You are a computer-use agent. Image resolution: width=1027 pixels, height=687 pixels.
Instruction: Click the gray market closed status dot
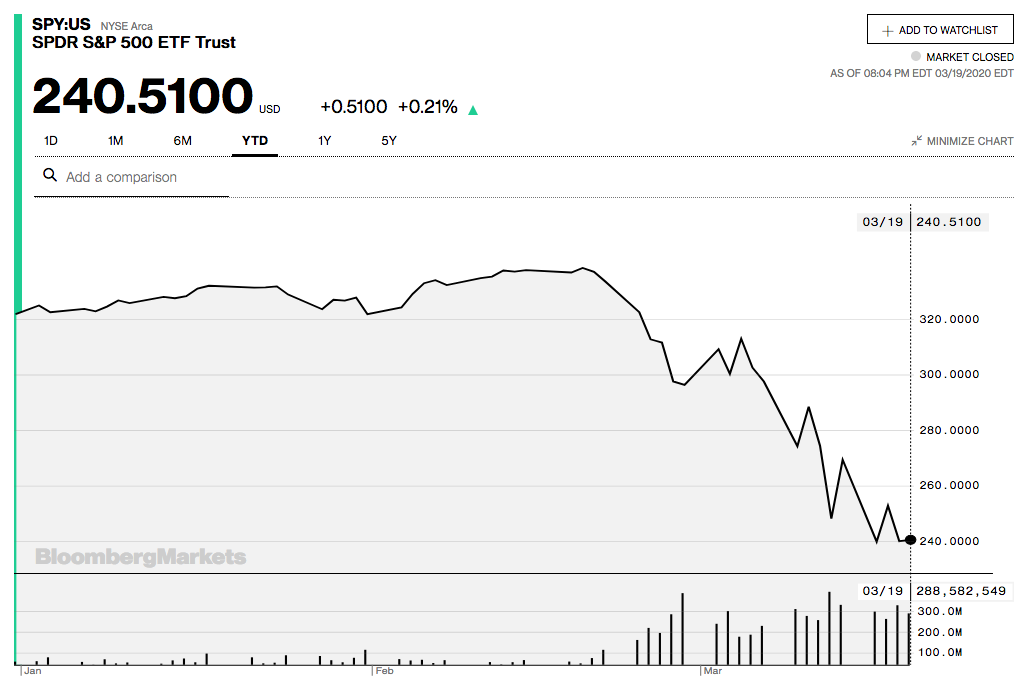point(916,57)
